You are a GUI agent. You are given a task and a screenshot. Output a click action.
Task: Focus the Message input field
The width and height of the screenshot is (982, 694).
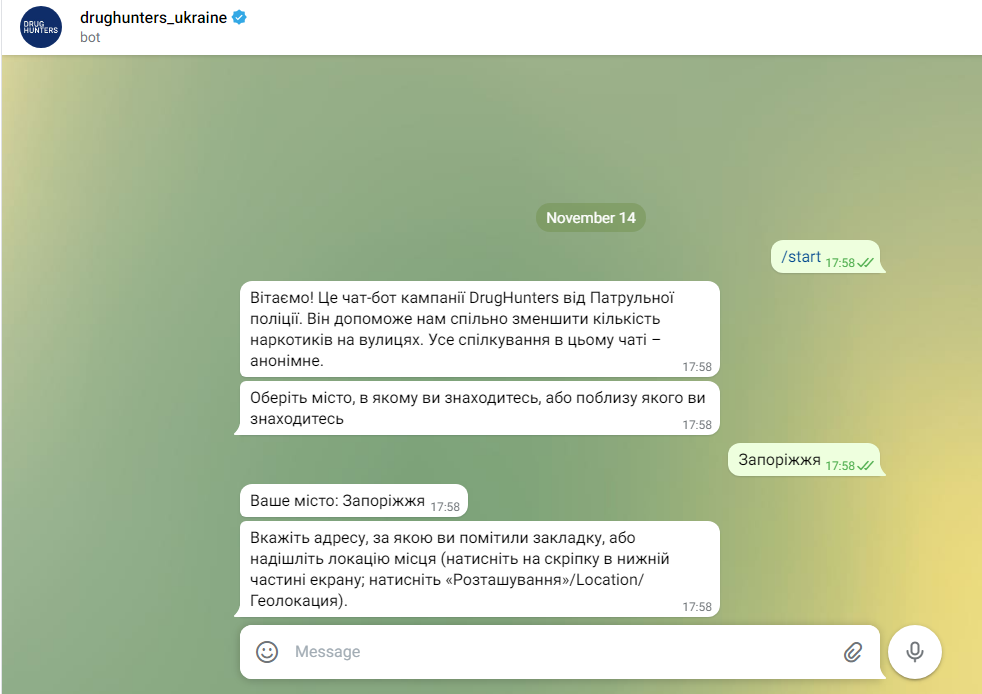click(x=564, y=651)
